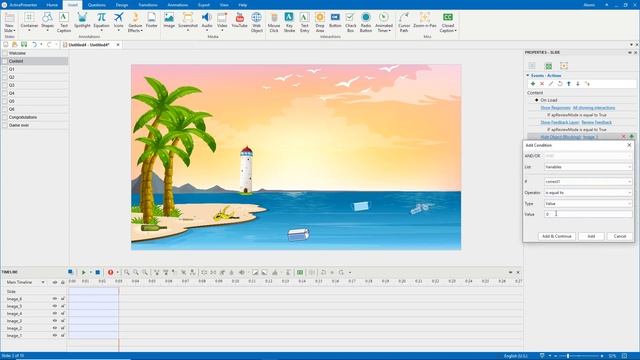Click the Add & Continue button
Viewport: 640px width, 360px height.
557,236
